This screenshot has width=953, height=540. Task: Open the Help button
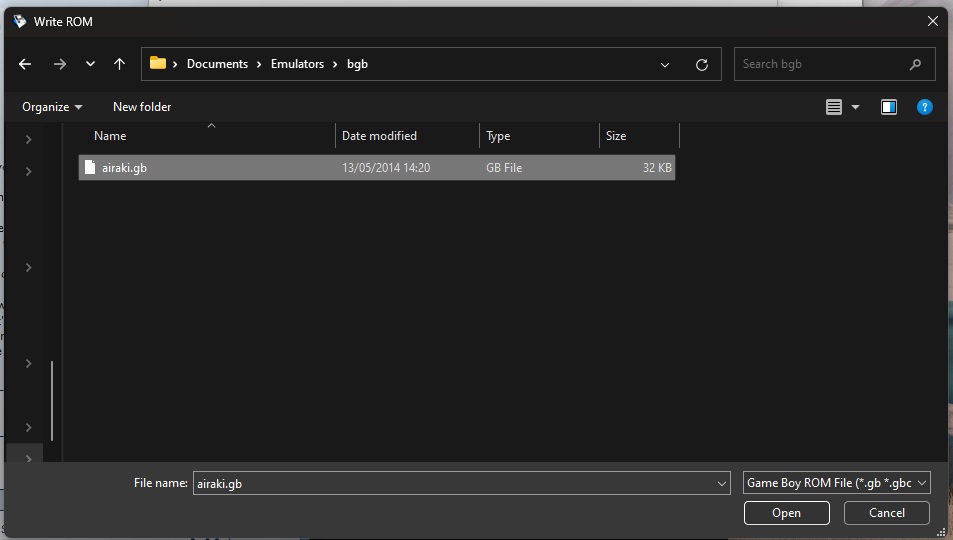pos(924,108)
